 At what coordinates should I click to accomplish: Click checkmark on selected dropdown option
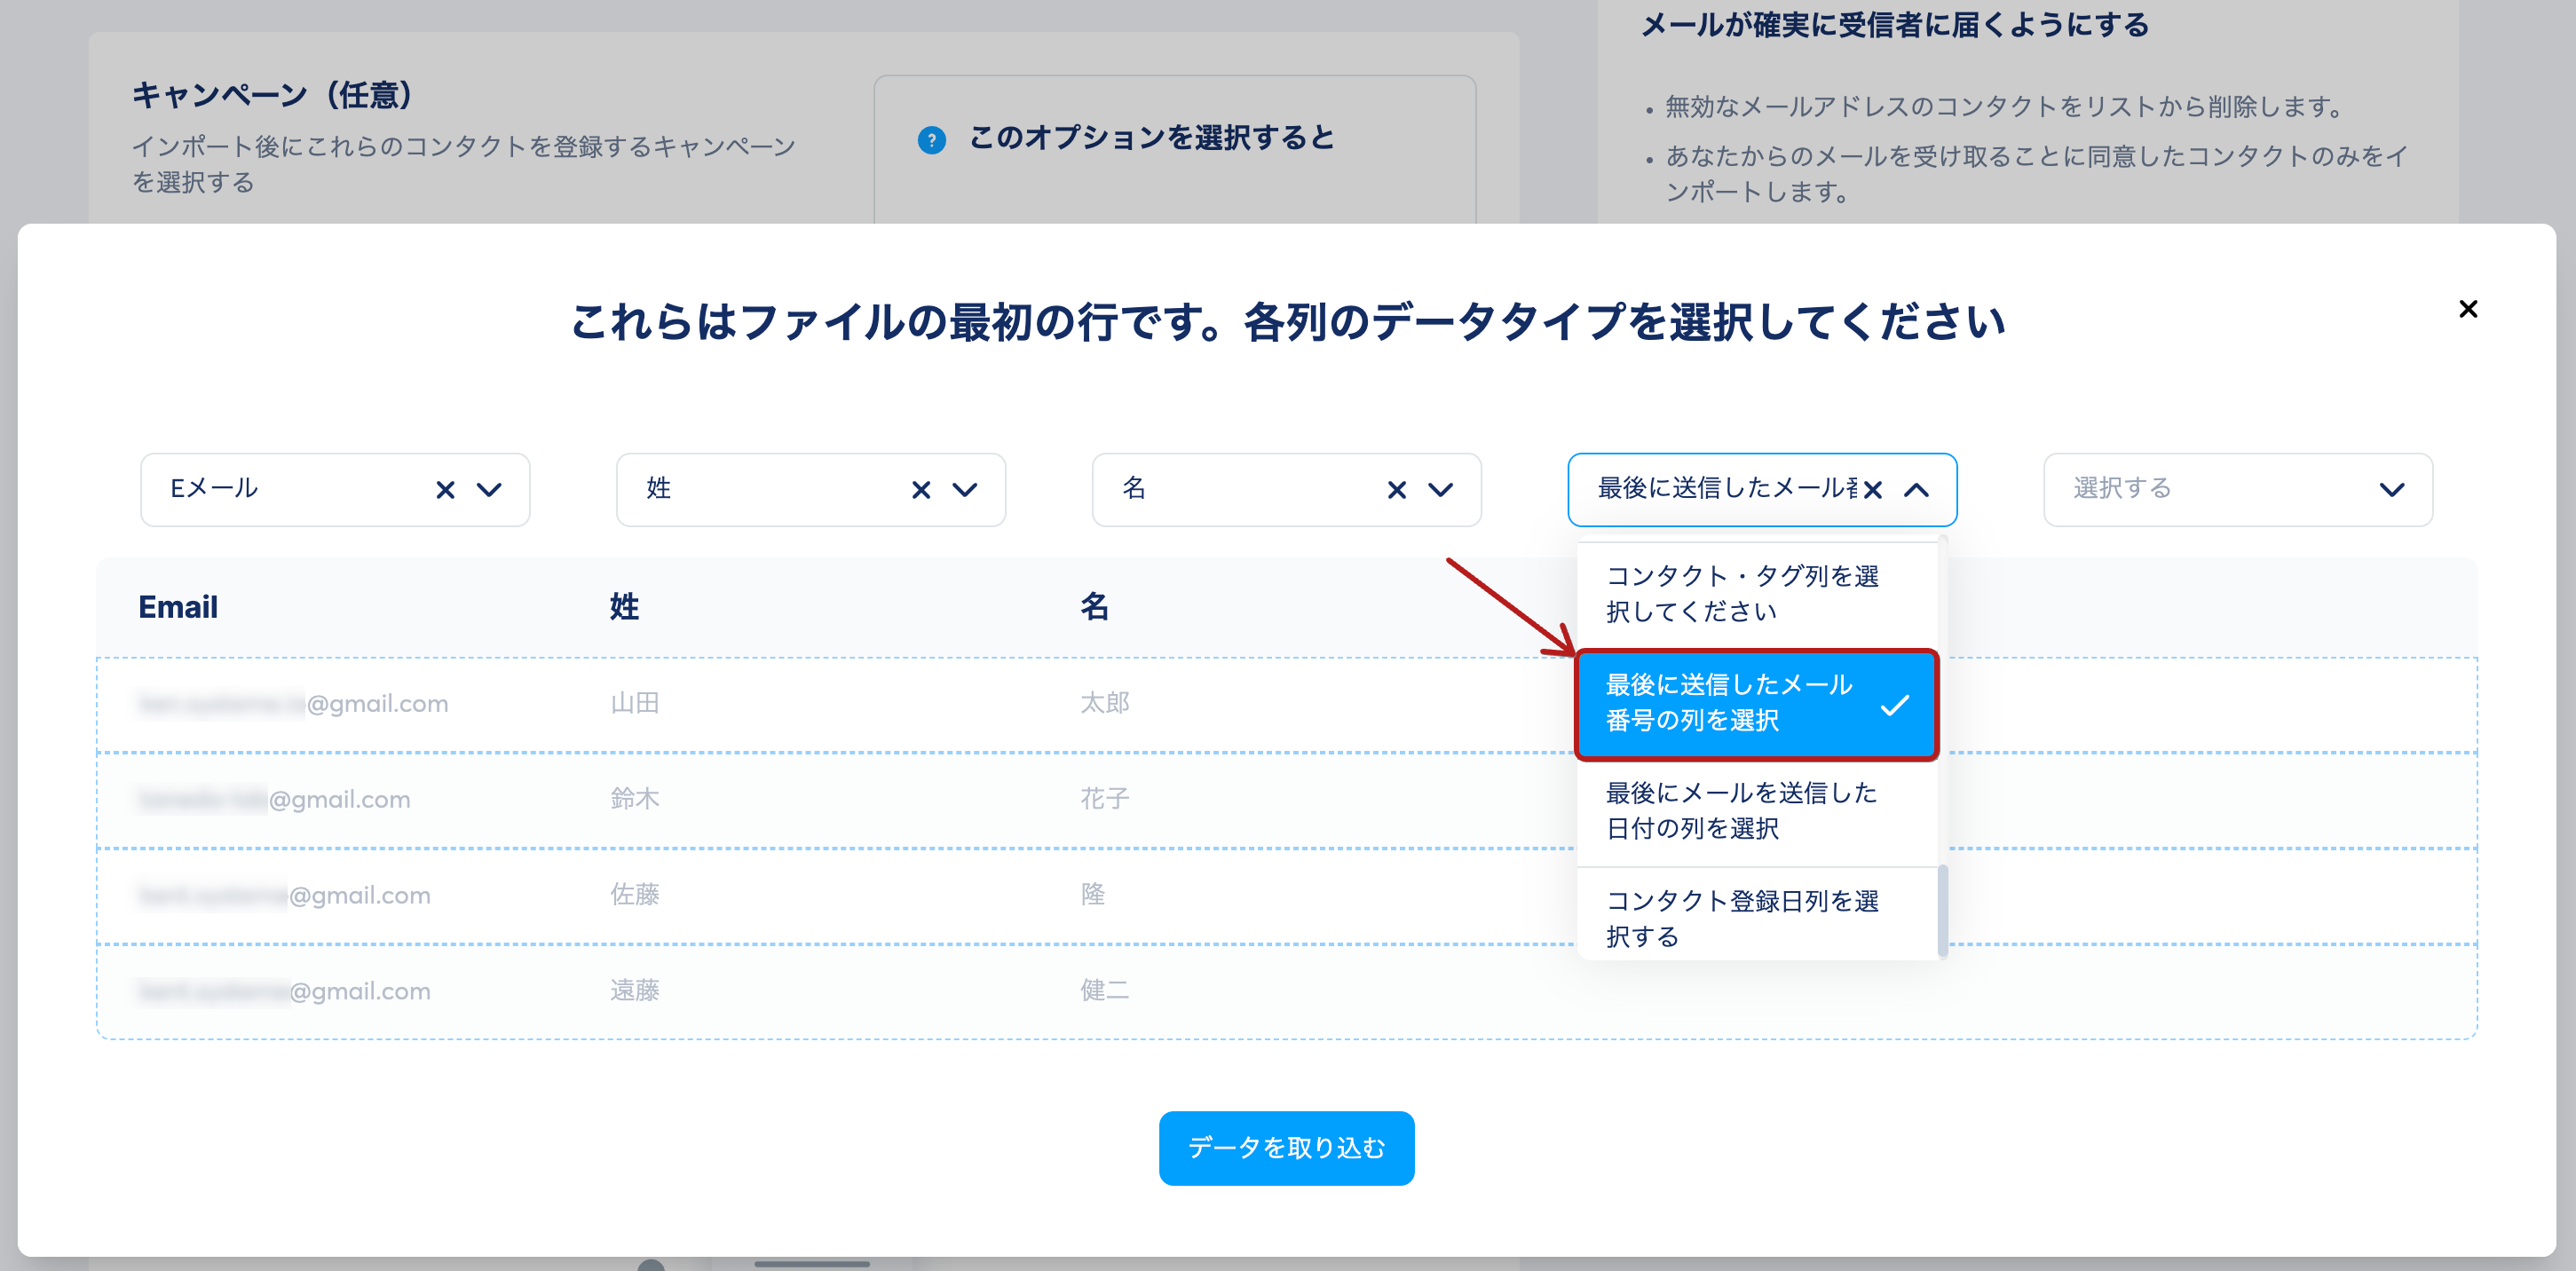tap(1894, 705)
